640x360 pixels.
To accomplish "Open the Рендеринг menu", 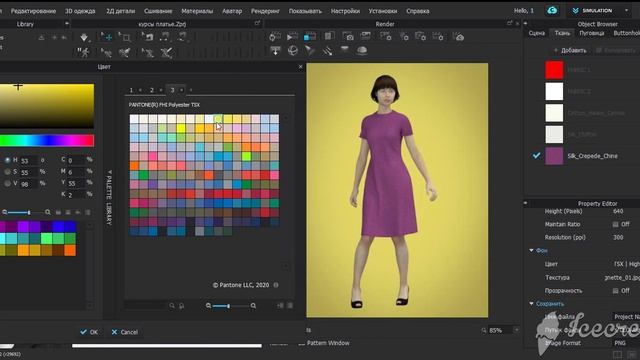I will coord(265,11).
